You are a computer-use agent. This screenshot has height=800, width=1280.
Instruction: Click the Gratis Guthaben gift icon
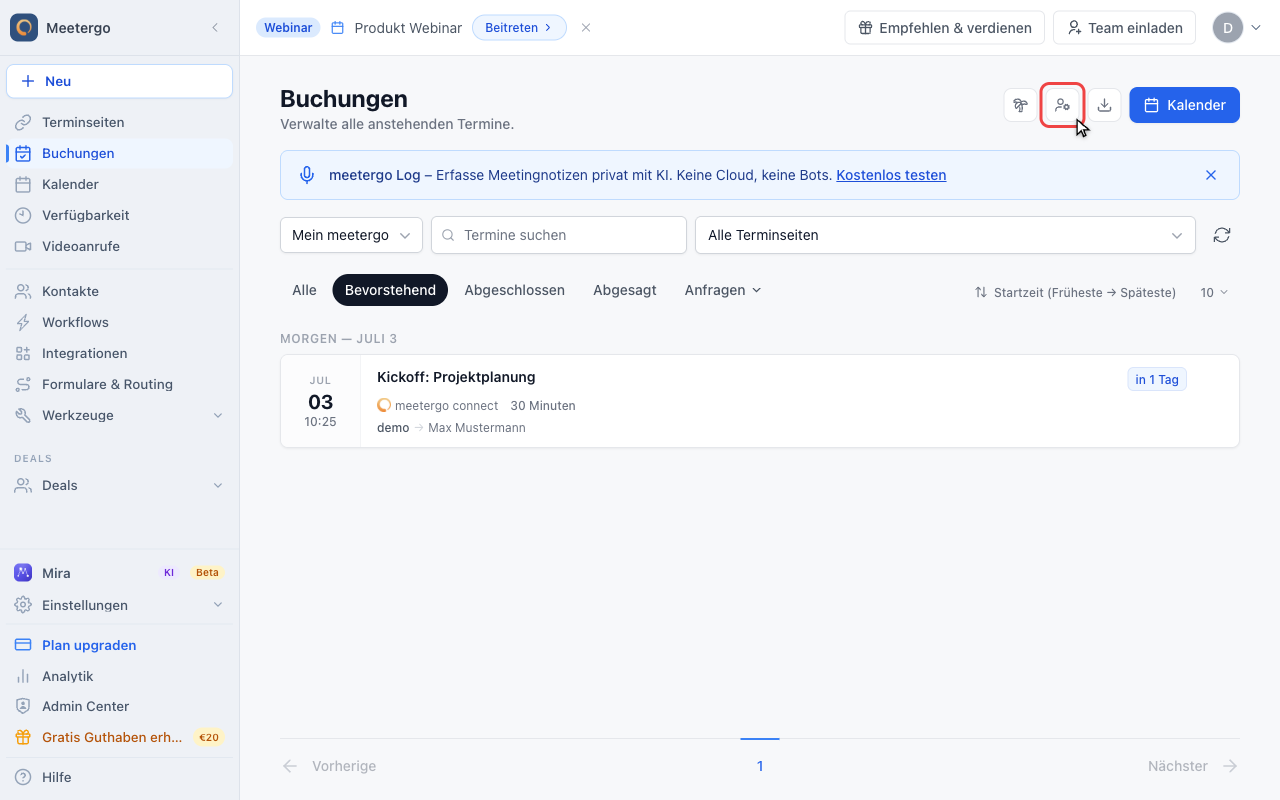point(23,737)
